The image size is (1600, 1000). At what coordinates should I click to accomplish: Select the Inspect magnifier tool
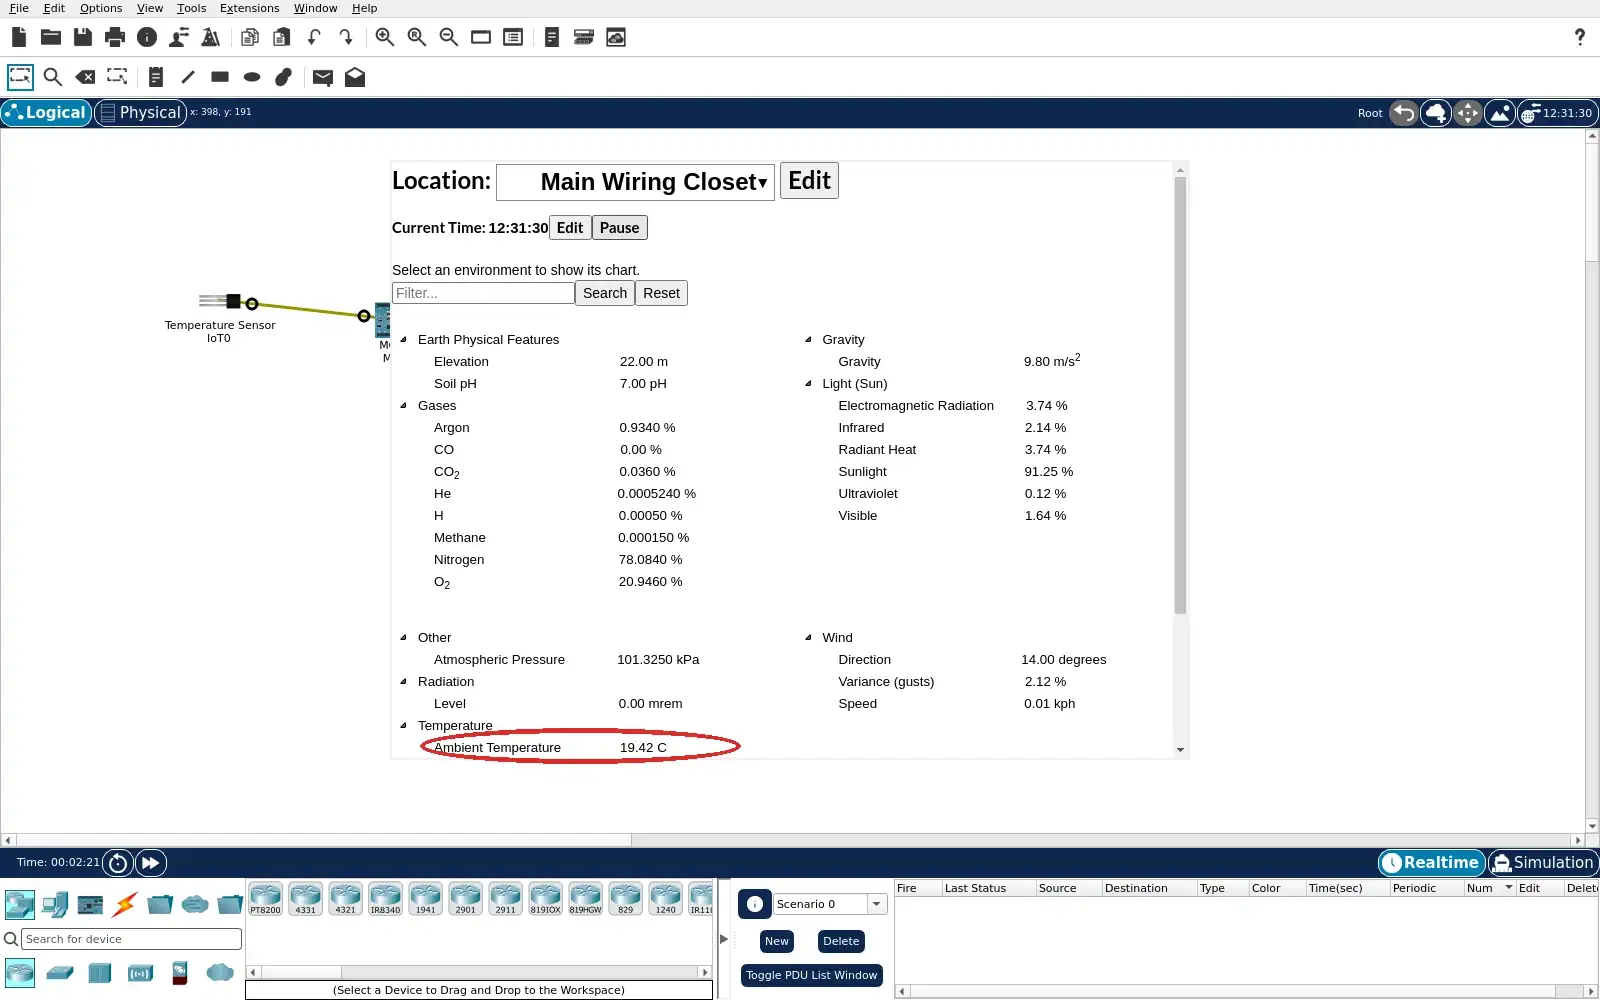point(53,77)
